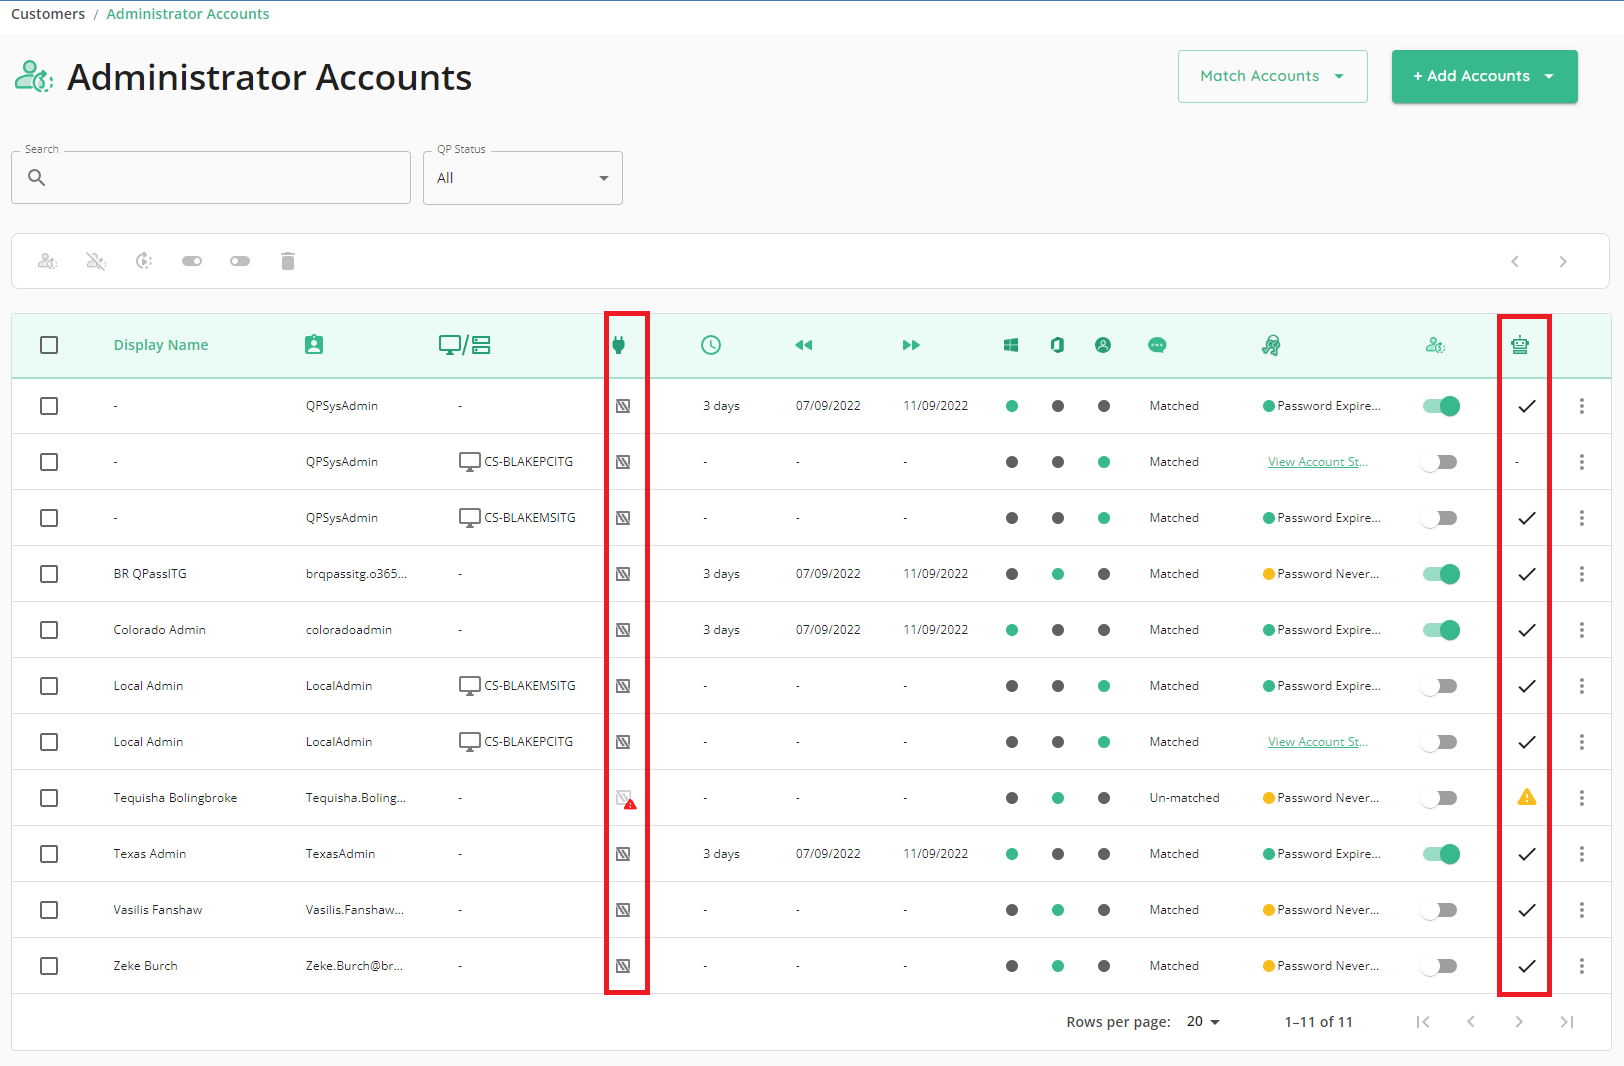The width and height of the screenshot is (1624, 1066).
Task: Click the trash delete toolbar icon
Action: pyautogui.click(x=288, y=261)
